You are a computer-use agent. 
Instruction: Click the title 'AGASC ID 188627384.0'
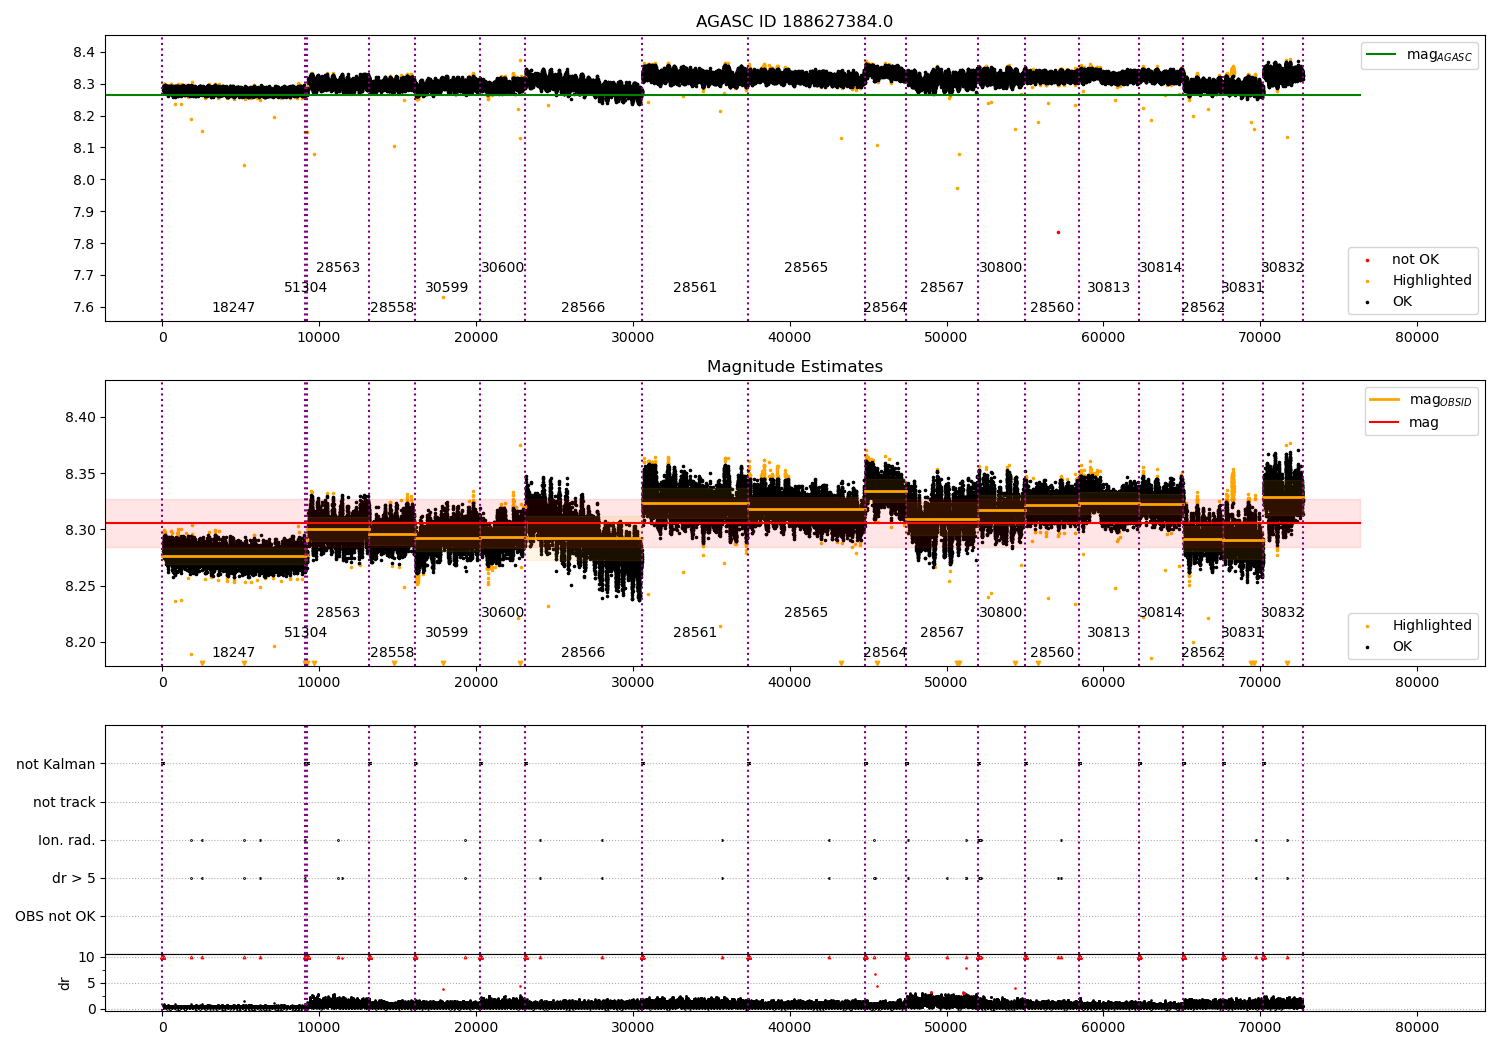(795, 22)
